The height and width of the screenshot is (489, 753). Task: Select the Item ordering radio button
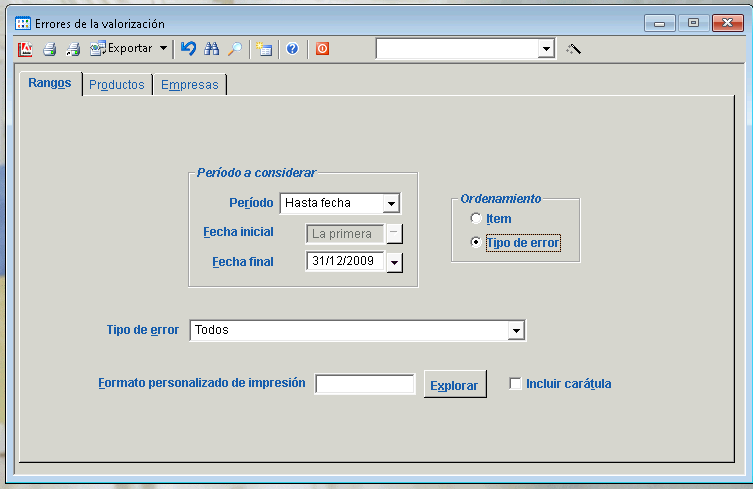pos(475,219)
